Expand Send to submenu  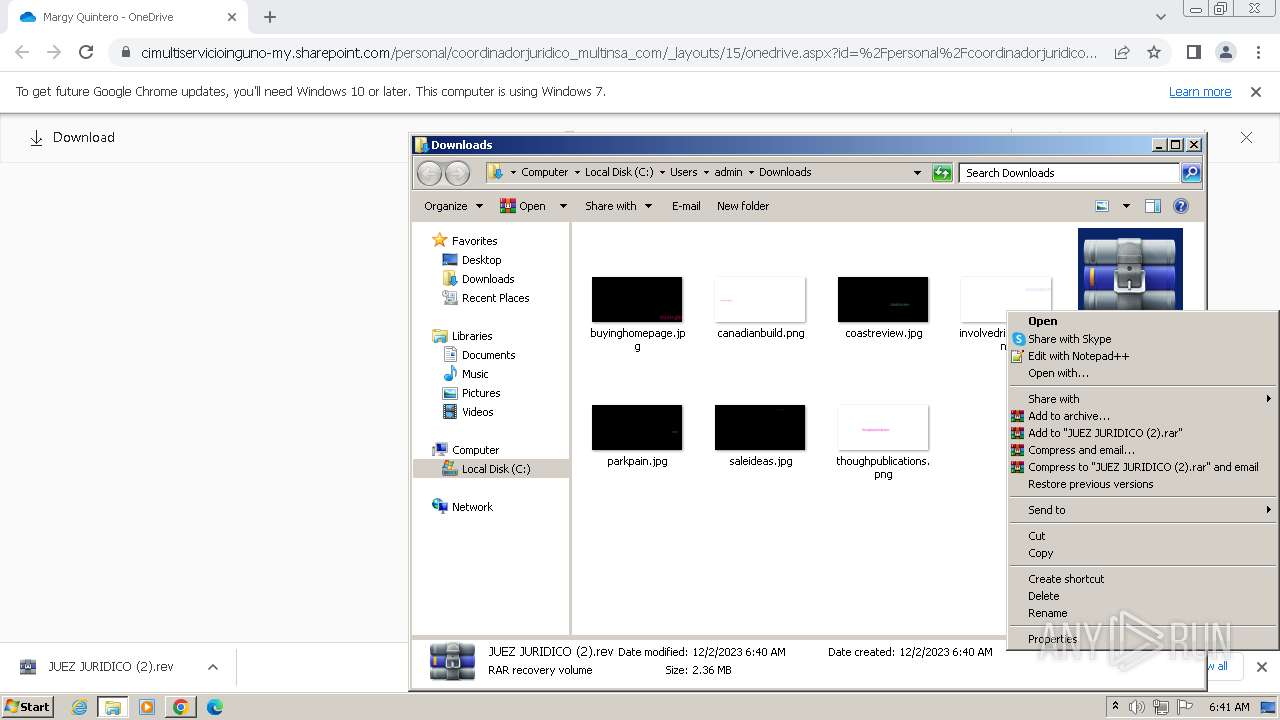pos(1143,510)
